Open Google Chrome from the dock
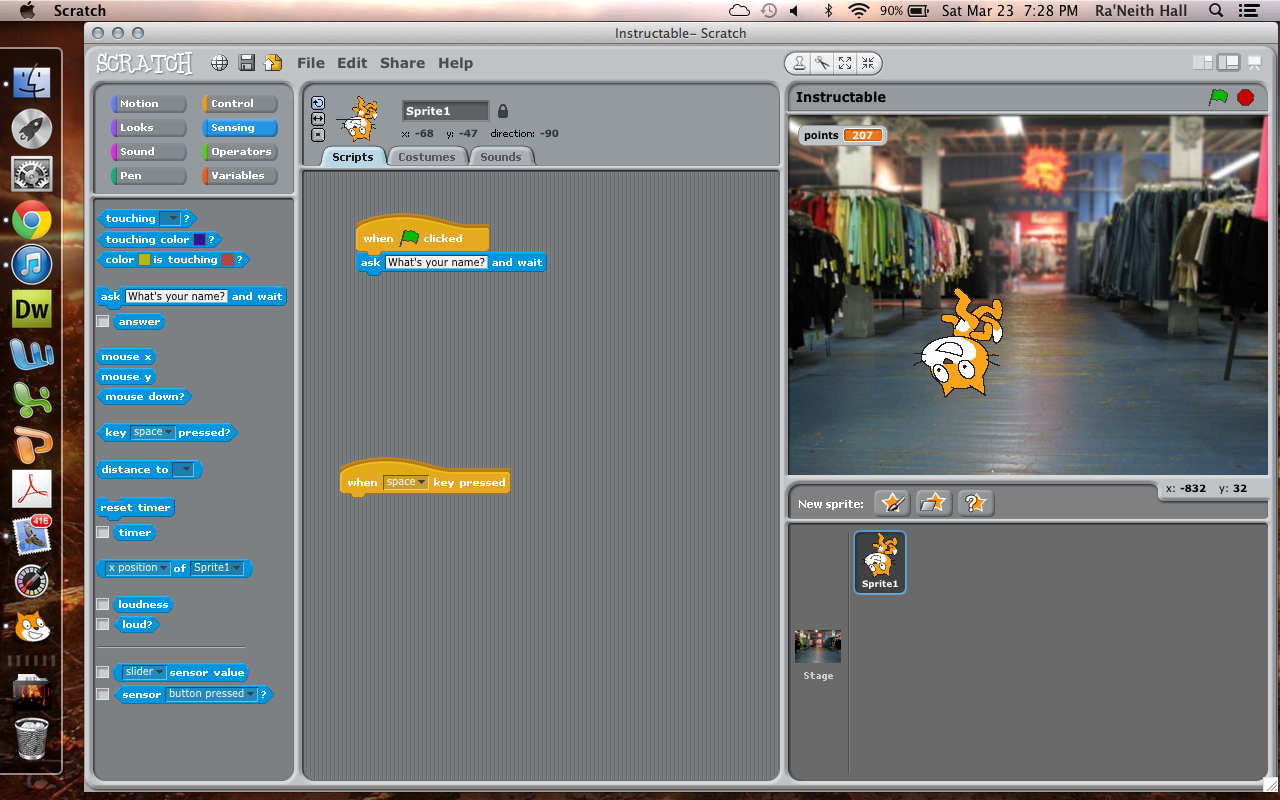Screen dimensions: 1280x800 pyautogui.click(x=32, y=220)
